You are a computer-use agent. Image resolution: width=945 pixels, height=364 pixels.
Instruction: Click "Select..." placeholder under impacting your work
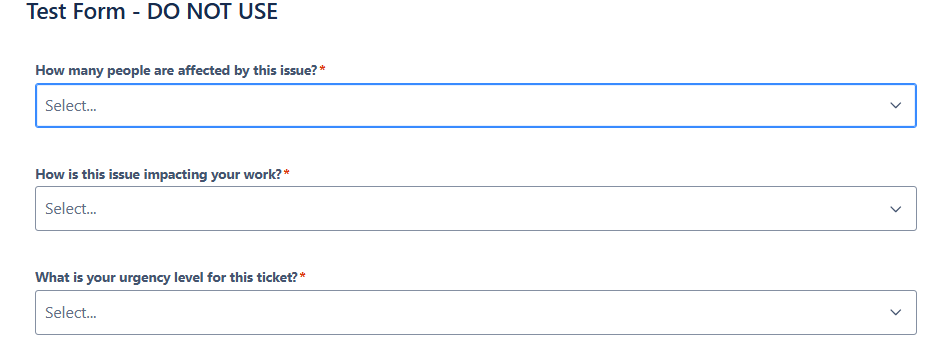(71, 209)
